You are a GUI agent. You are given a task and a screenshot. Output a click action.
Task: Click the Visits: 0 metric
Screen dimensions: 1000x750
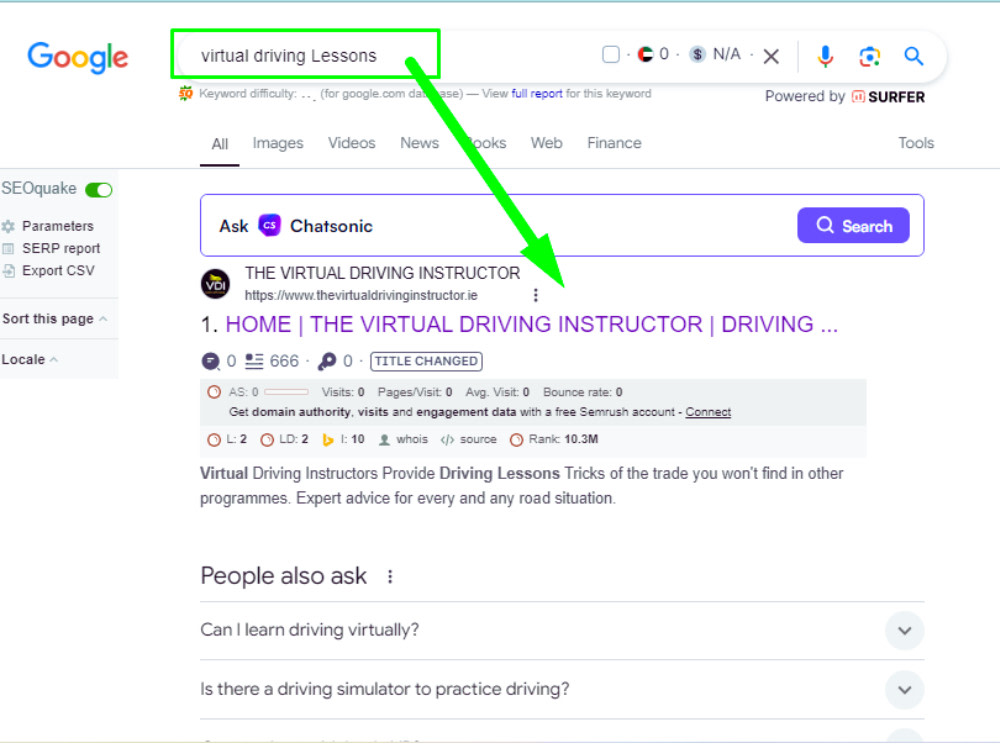(x=342, y=392)
